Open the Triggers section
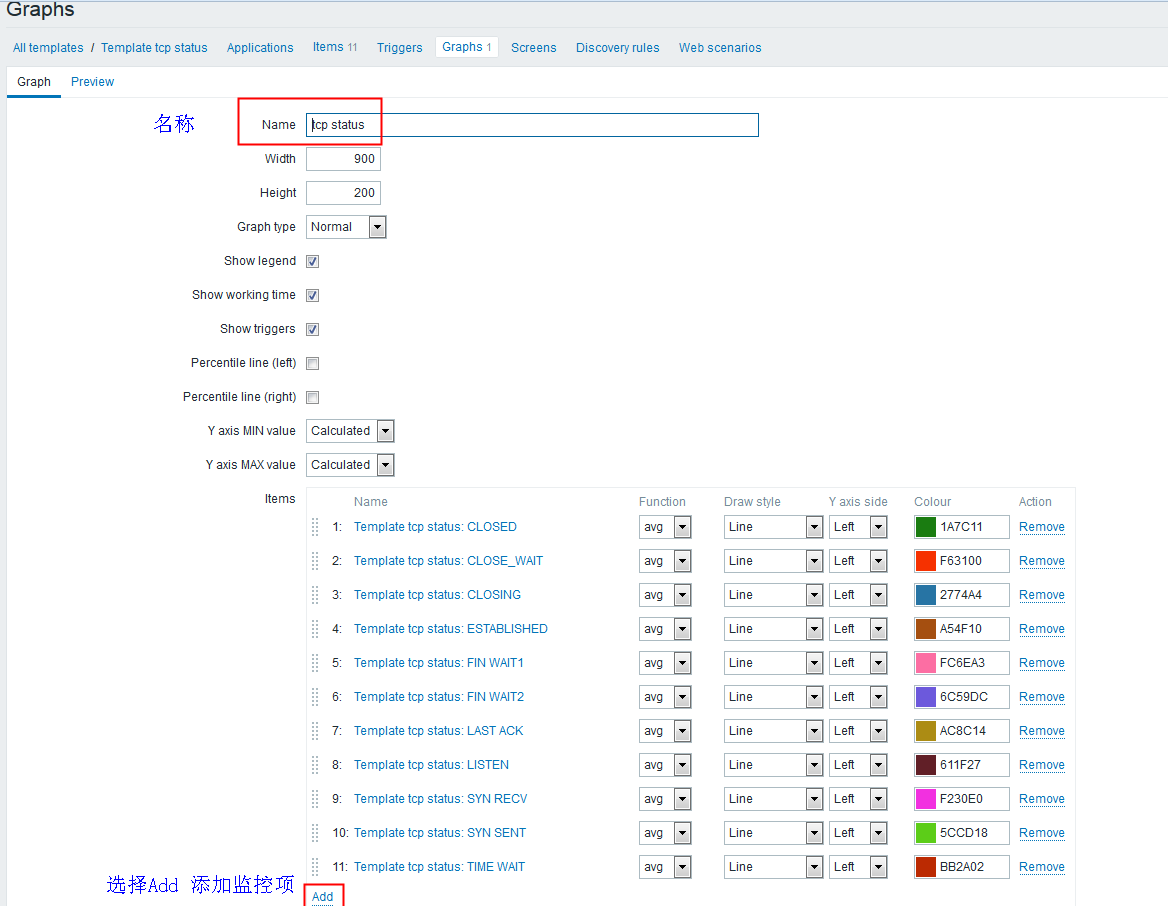The height and width of the screenshot is (906, 1168). click(399, 48)
